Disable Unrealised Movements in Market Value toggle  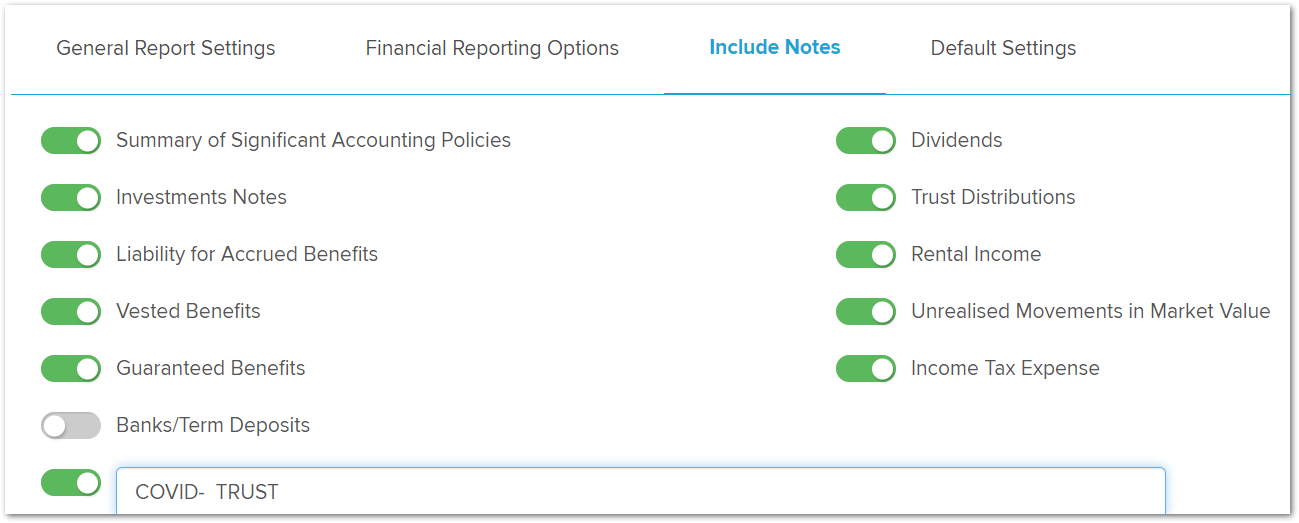[x=866, y=312]
